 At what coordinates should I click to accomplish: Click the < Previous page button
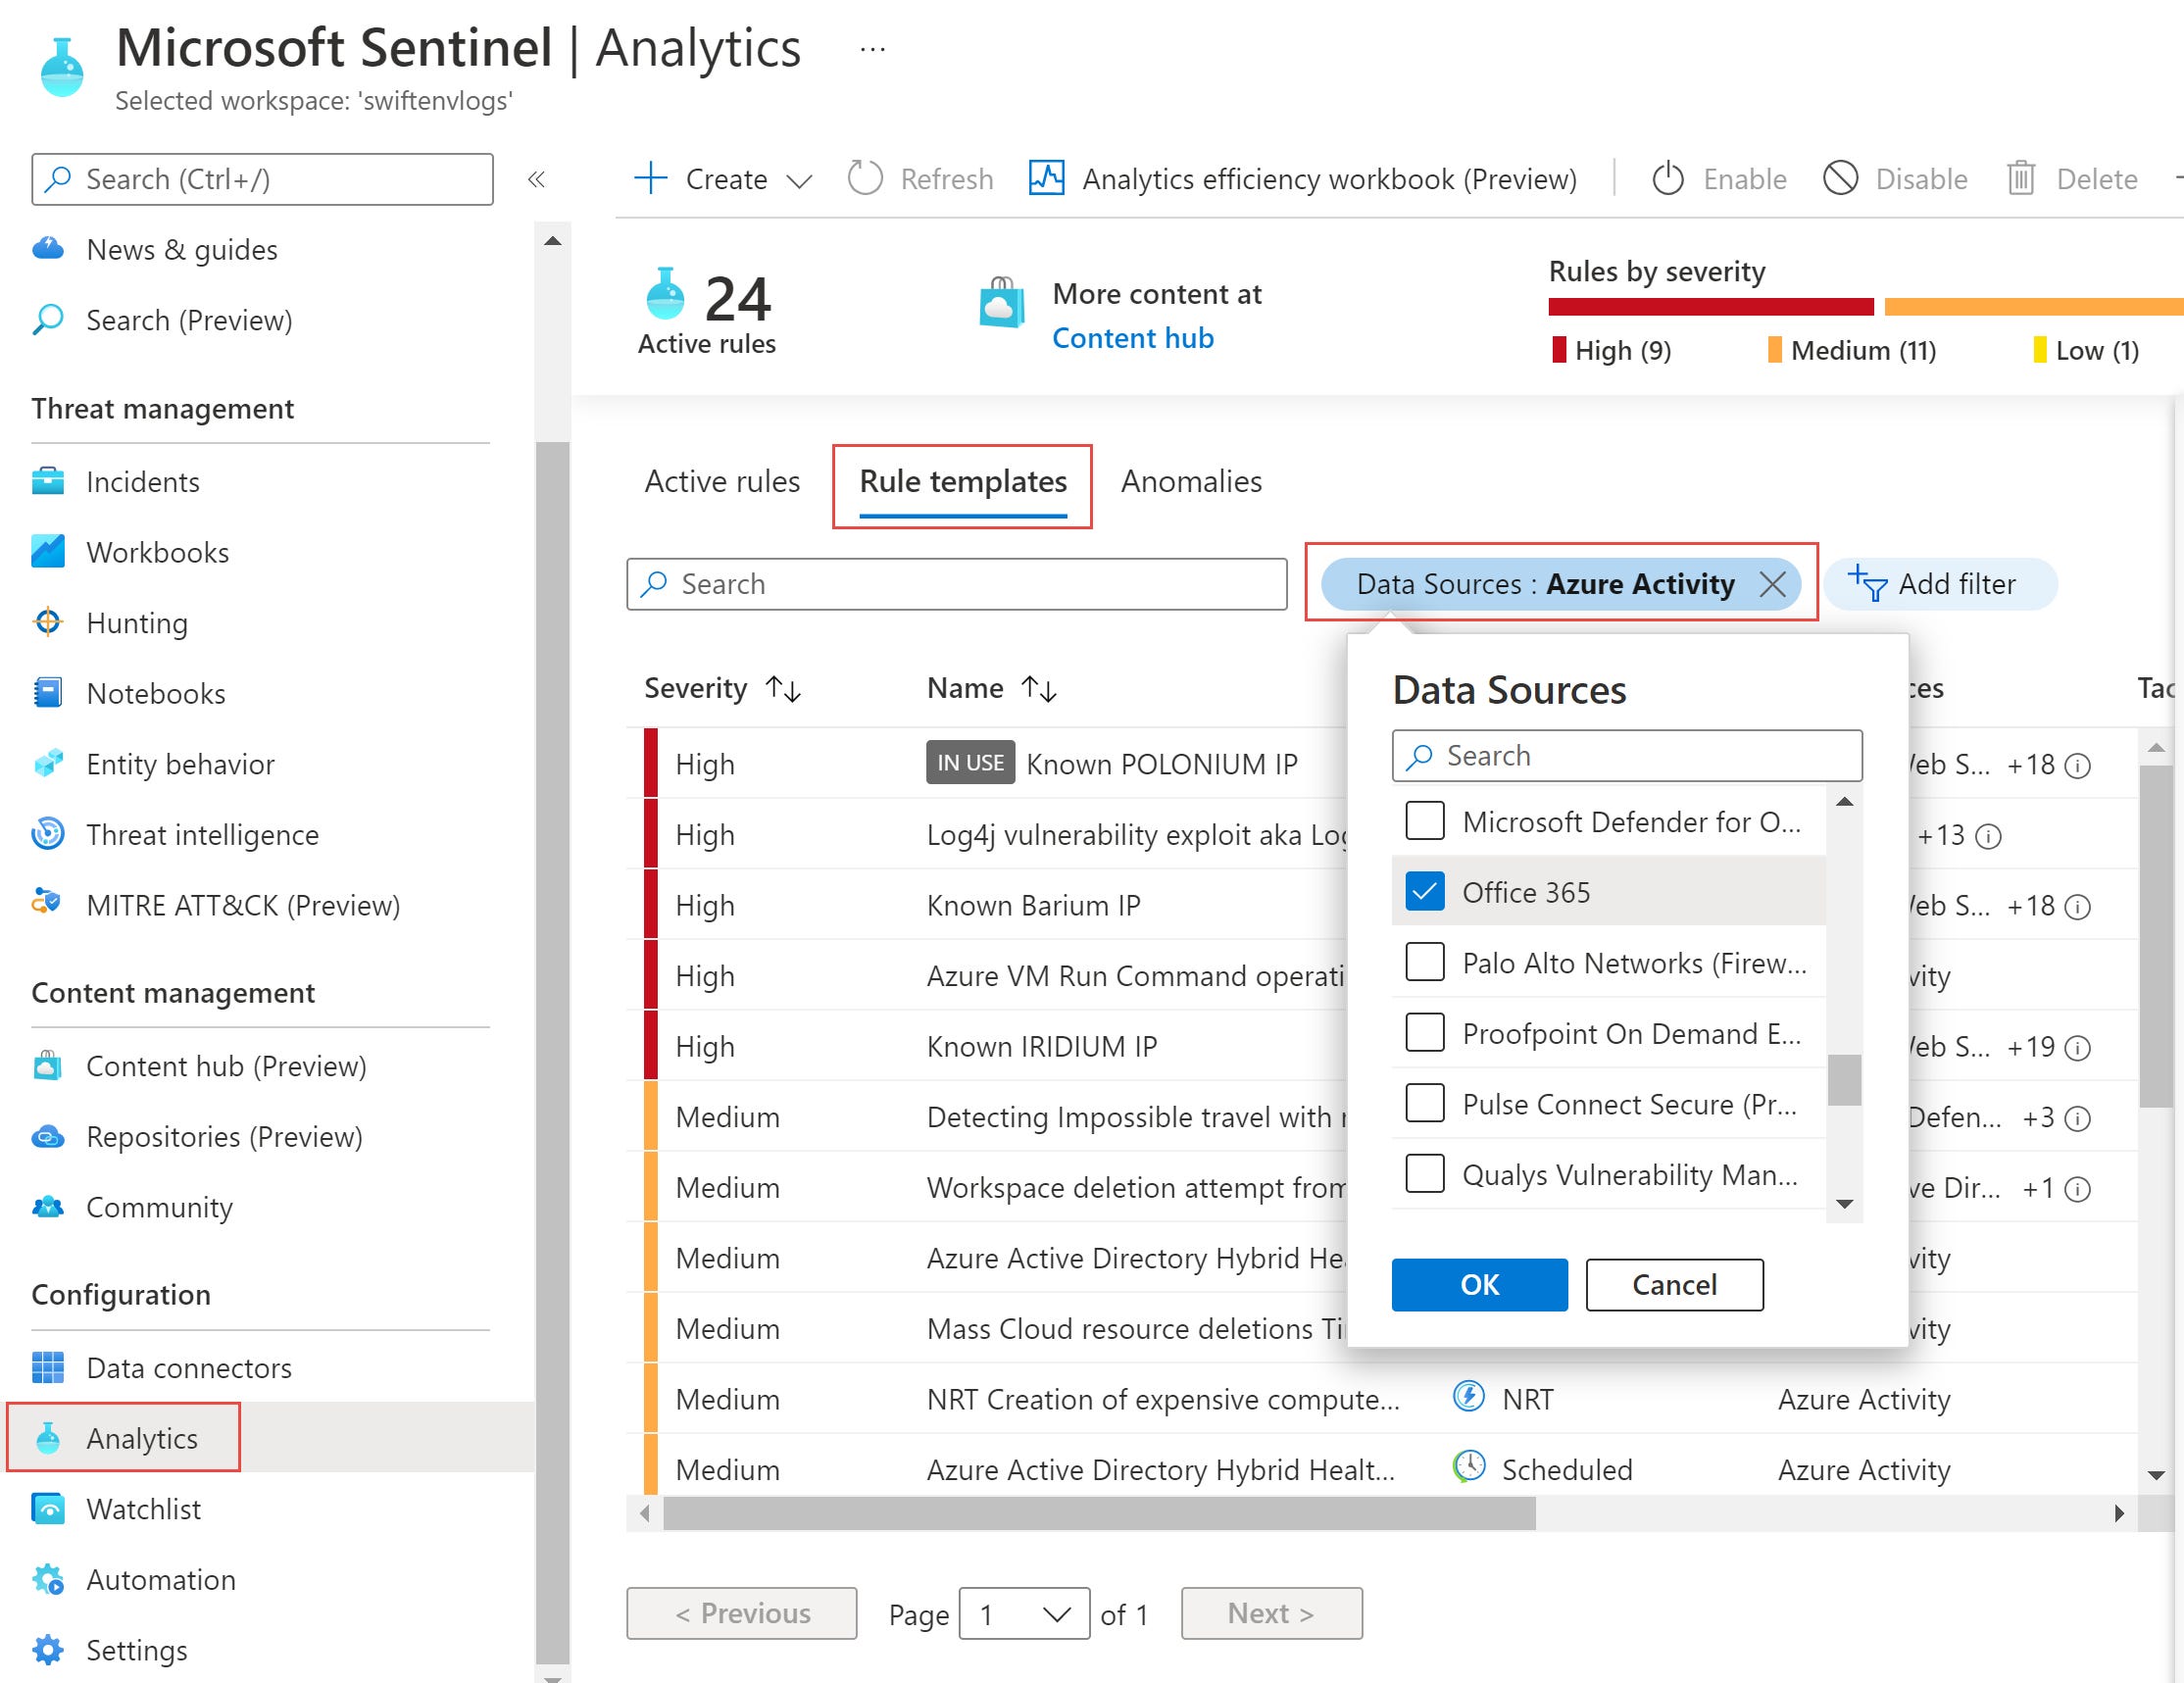(x=742, y=1614)
